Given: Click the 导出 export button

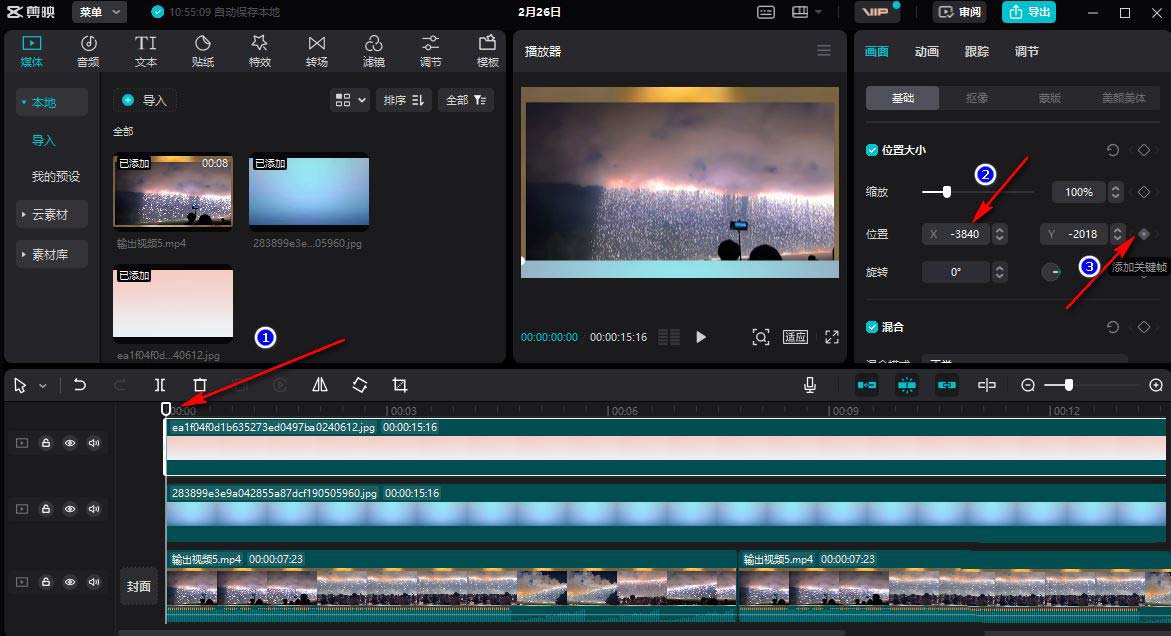Looking at the screenshot, I should click(1029, 12).
